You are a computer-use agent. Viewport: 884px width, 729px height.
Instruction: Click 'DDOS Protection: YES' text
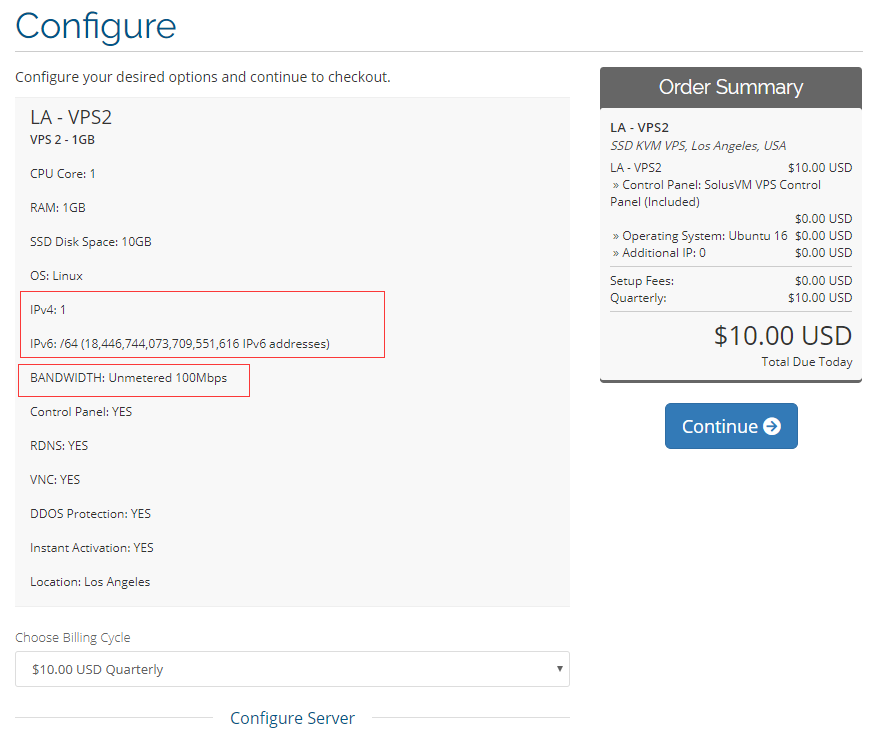[x=90, y=514]
